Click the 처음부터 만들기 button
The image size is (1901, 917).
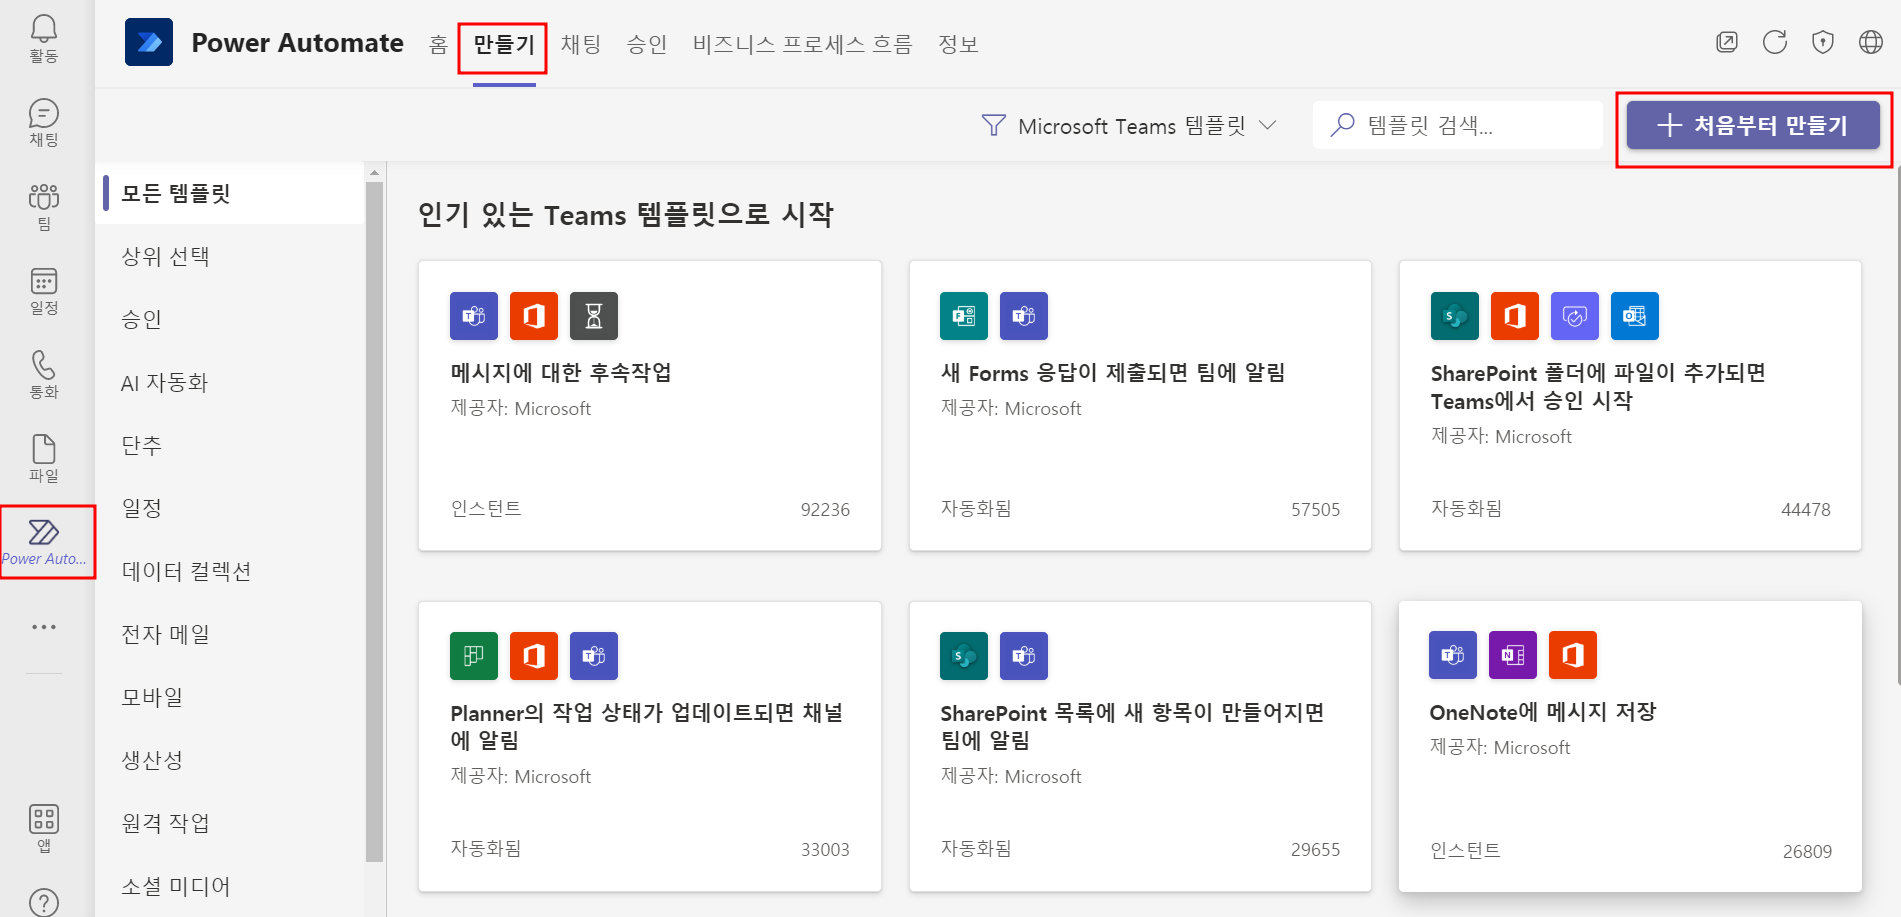click(x=1753, y=125)
